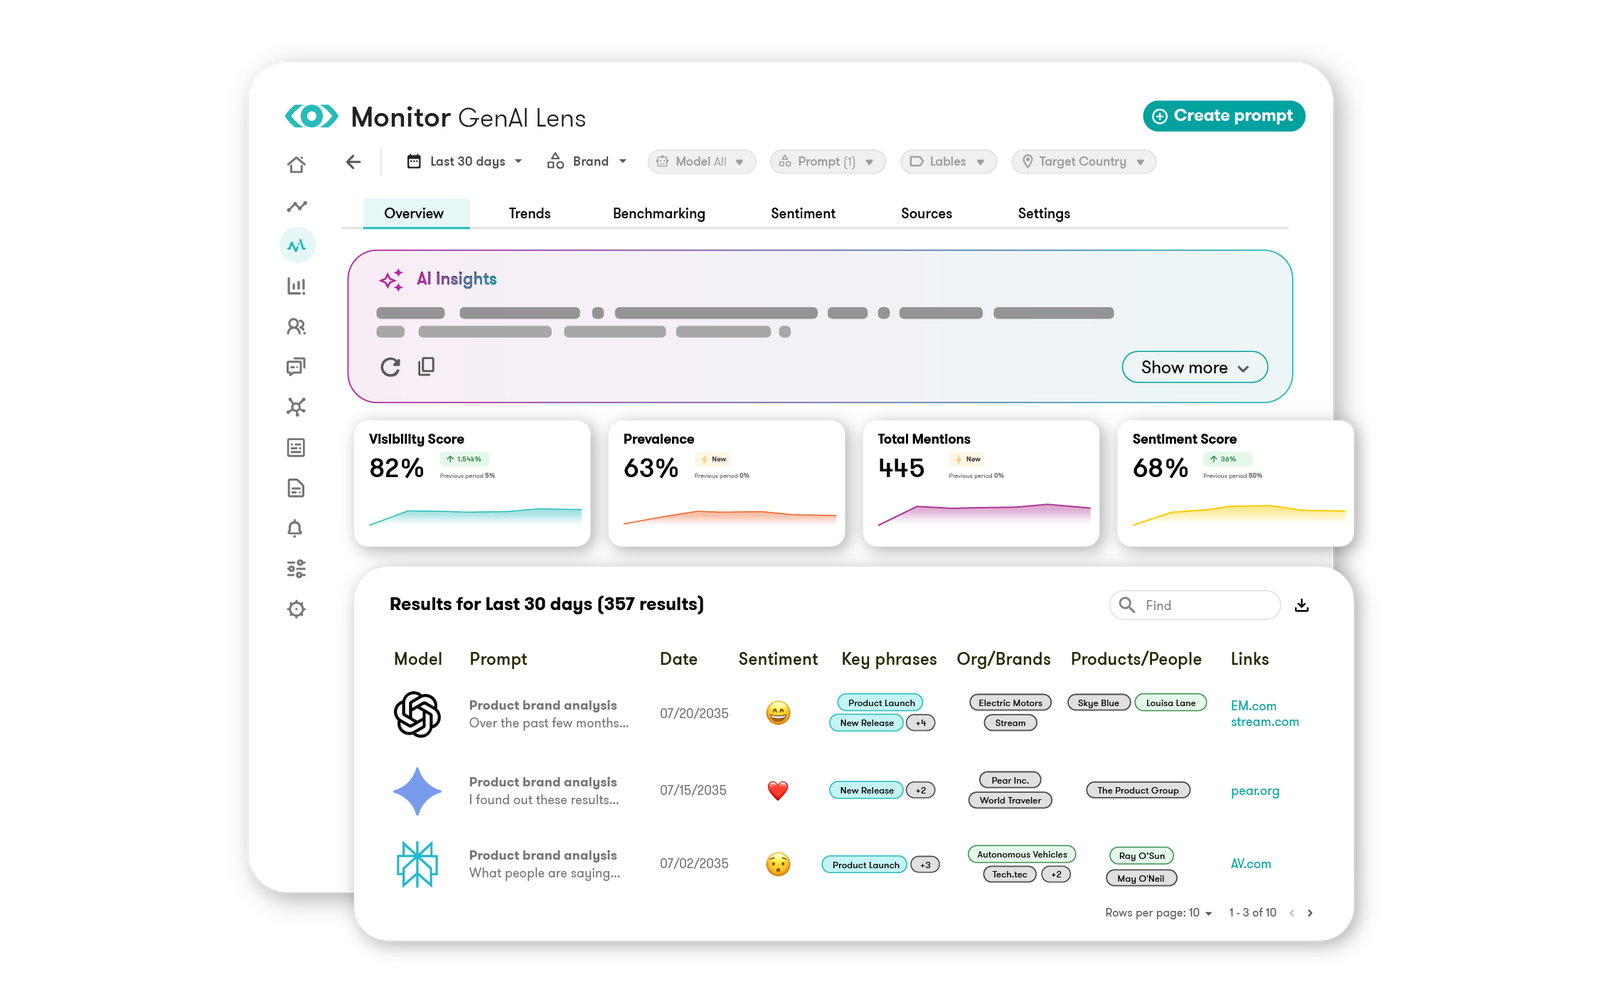Open the Target Country filter dropdown
1600x999 pixels.
(x=1084, y=162)
